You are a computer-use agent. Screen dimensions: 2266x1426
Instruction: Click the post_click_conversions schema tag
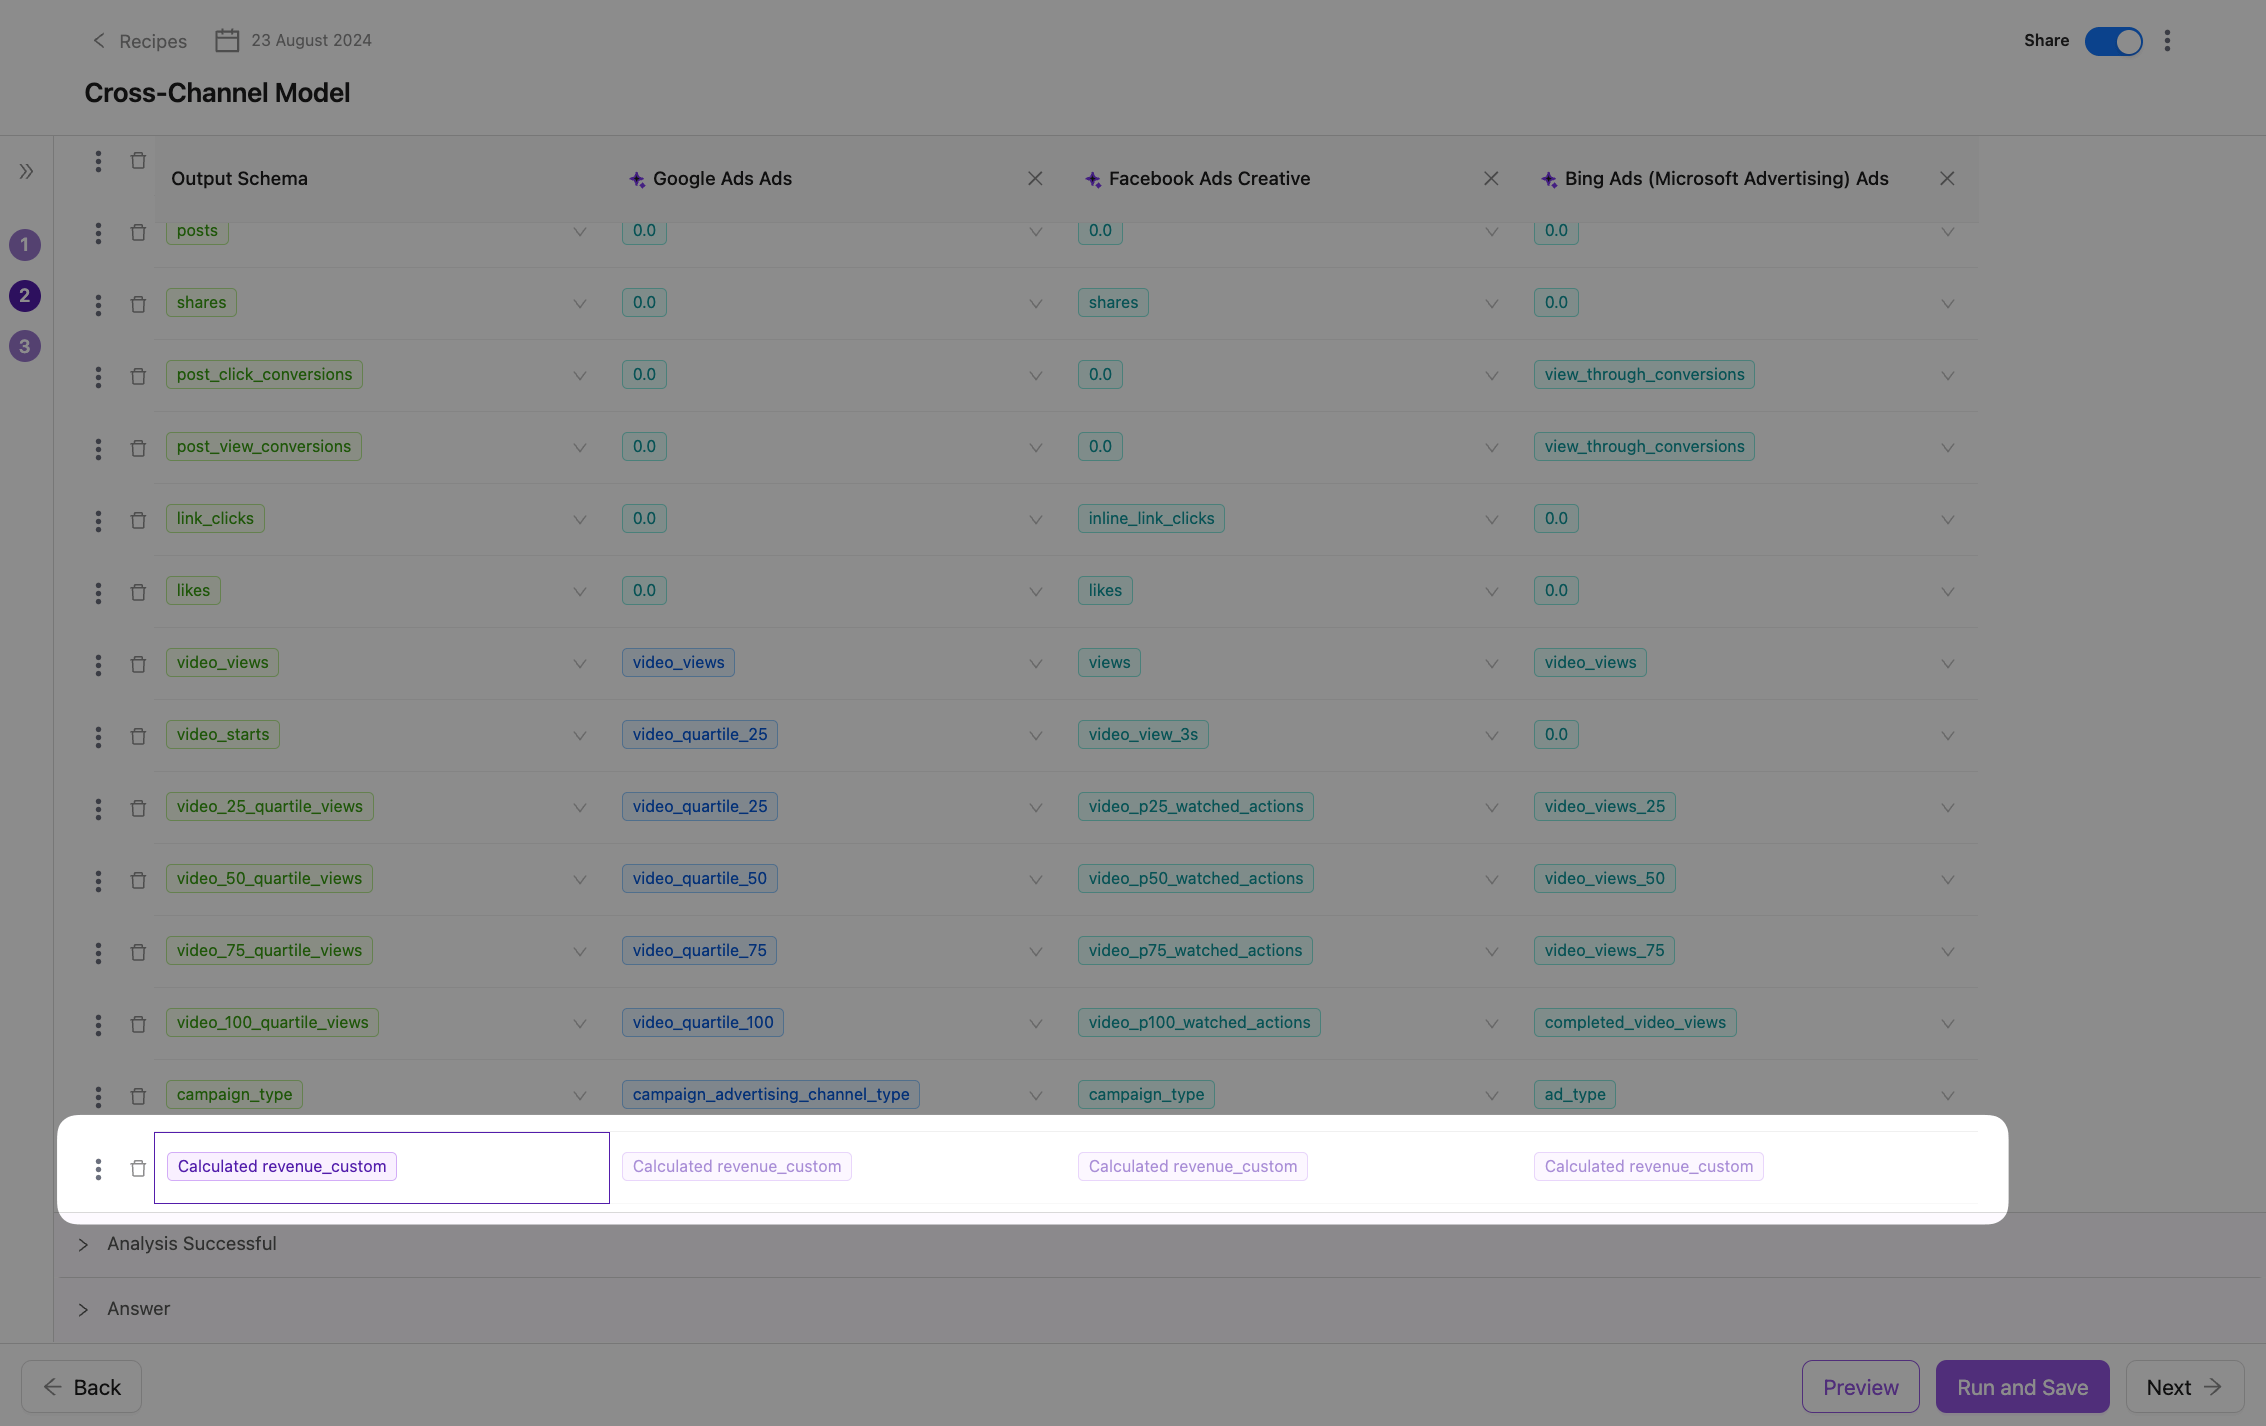264,375
